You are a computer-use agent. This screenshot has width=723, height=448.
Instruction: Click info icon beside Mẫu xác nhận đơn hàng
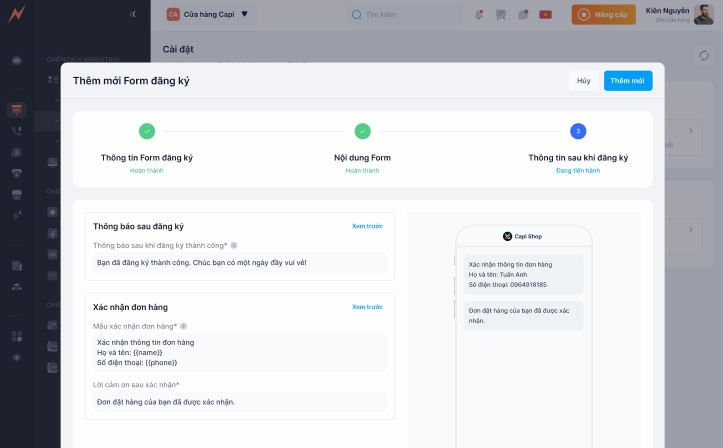pyautogui.click(x=184, y=326)
